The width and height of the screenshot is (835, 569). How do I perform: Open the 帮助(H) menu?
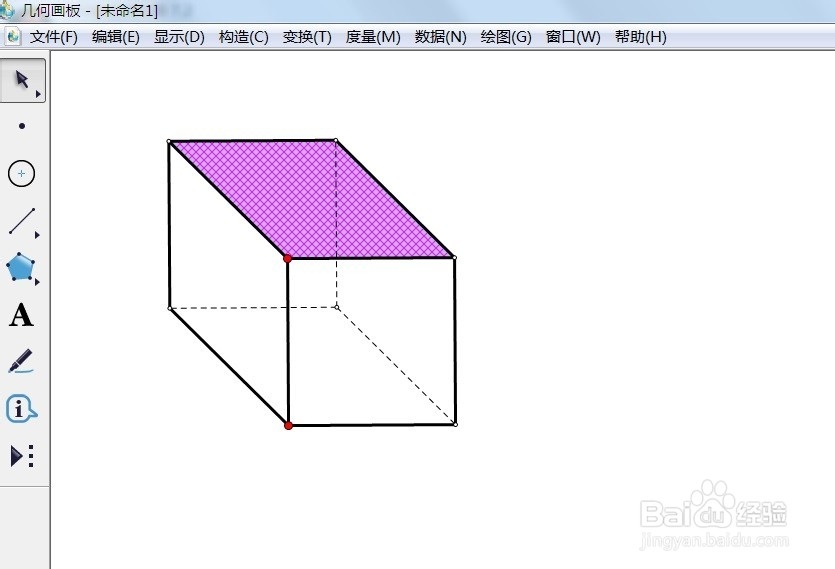(641, 37)
